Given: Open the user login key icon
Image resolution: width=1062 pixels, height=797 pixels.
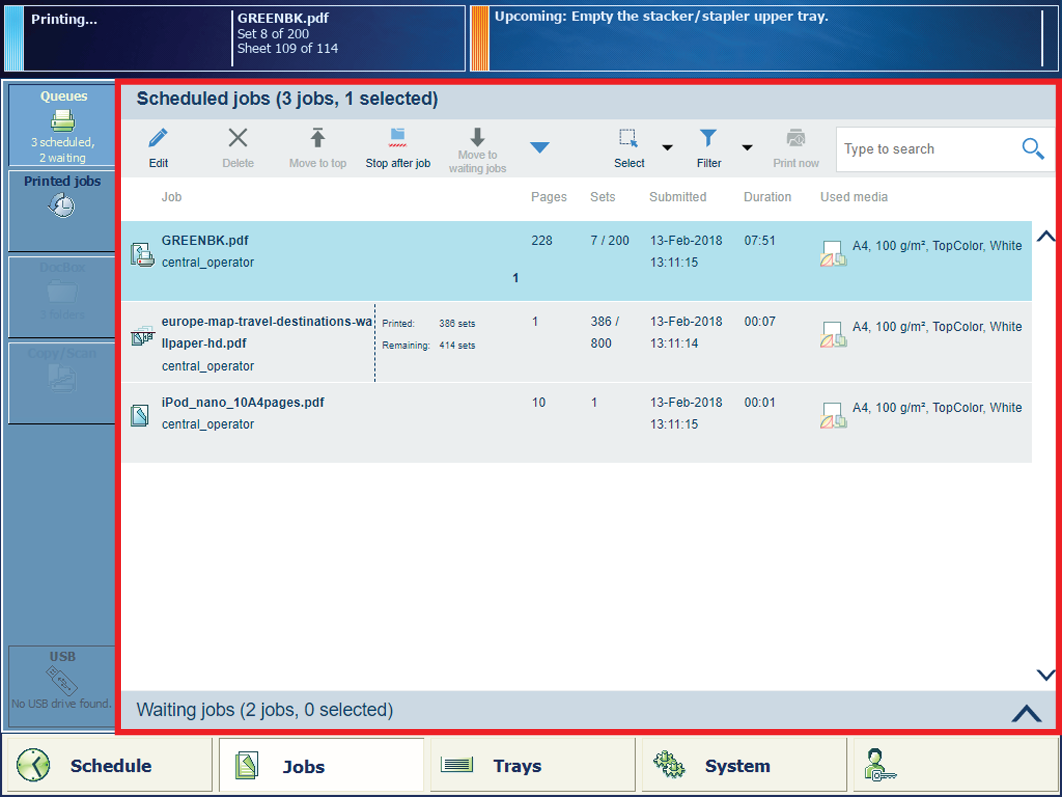Looking at the screenshot, I should click(881, 765).
